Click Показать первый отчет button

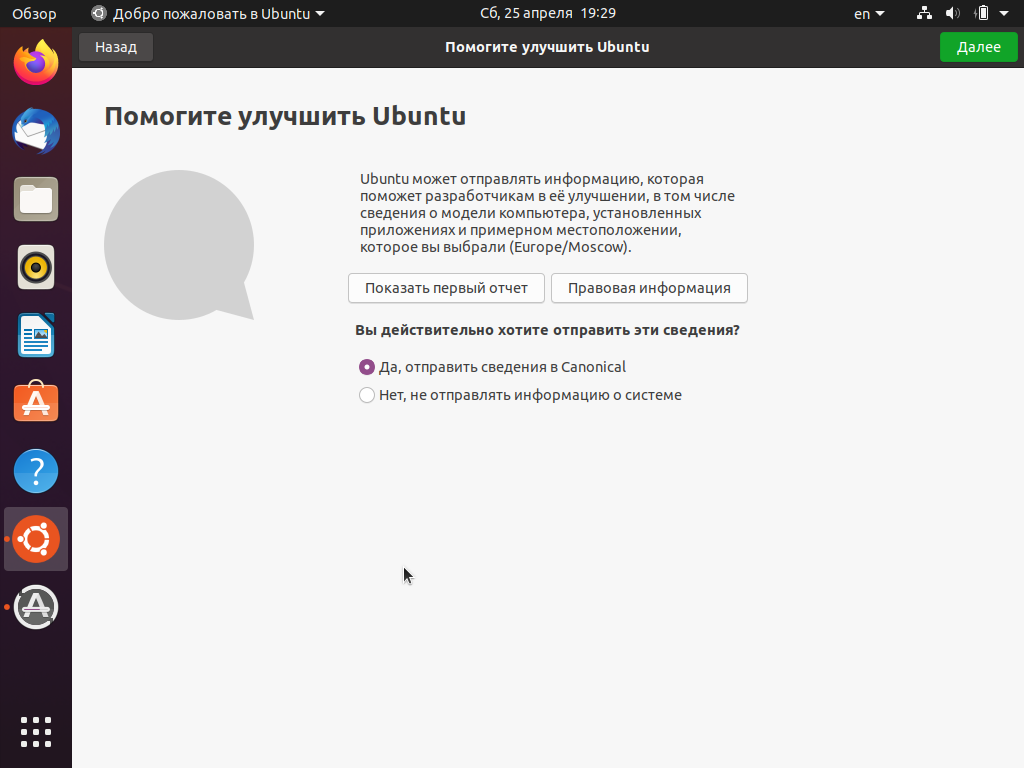(446, 288)
